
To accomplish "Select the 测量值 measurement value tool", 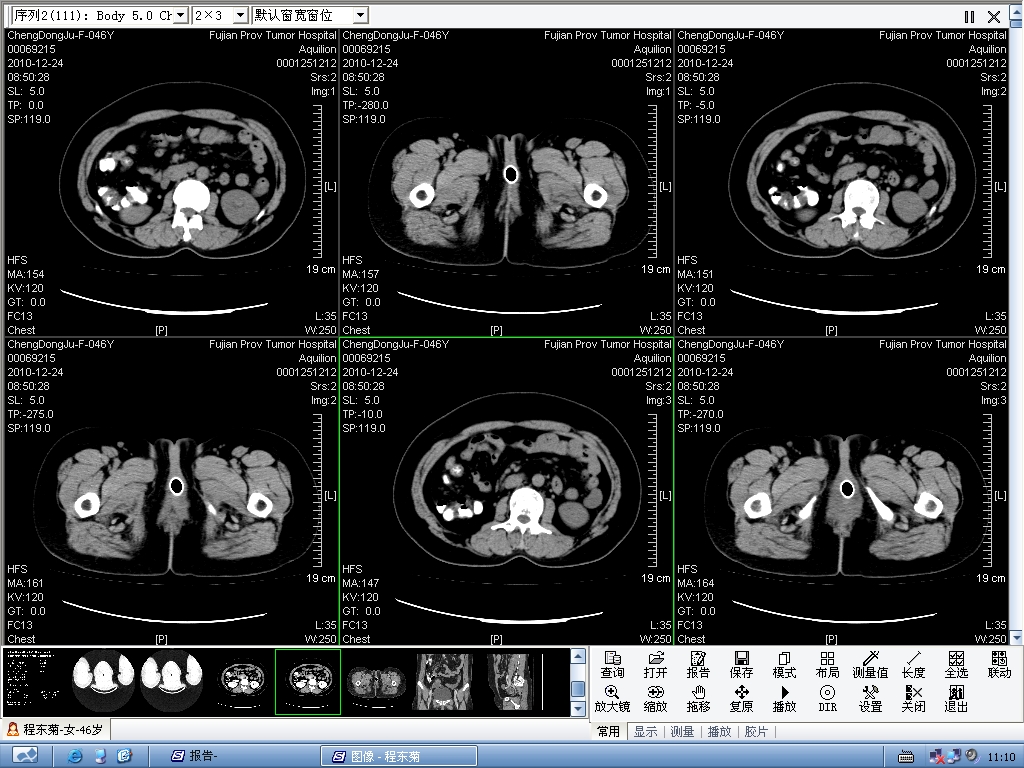I will [871, 665].
